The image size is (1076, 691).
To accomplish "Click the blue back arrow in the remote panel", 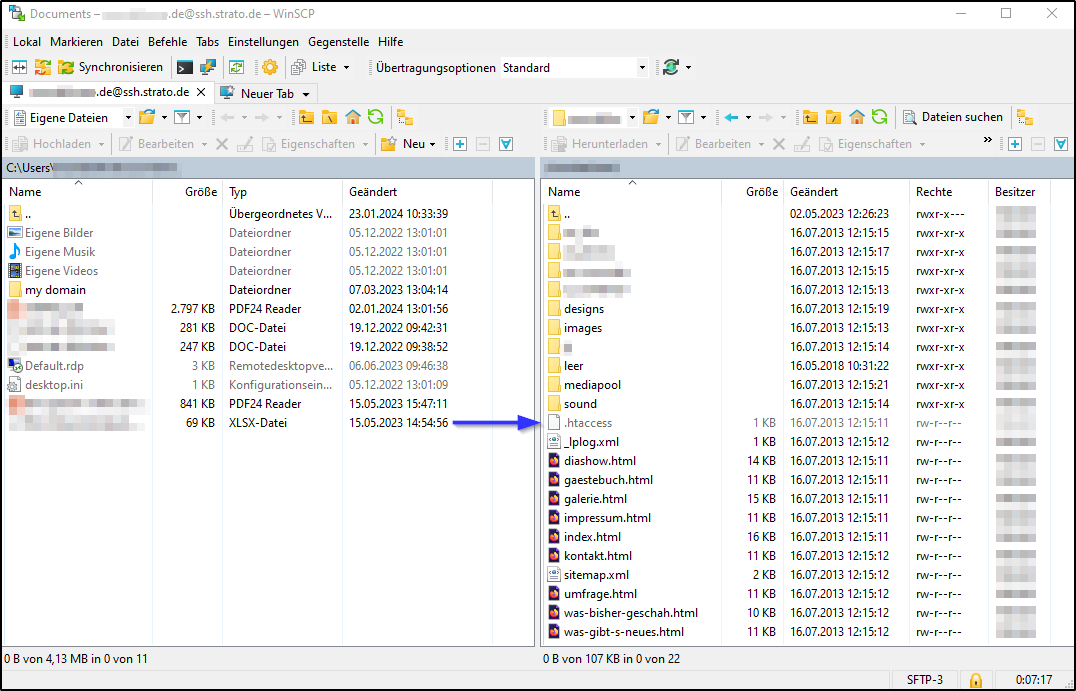I will [732, 116].
